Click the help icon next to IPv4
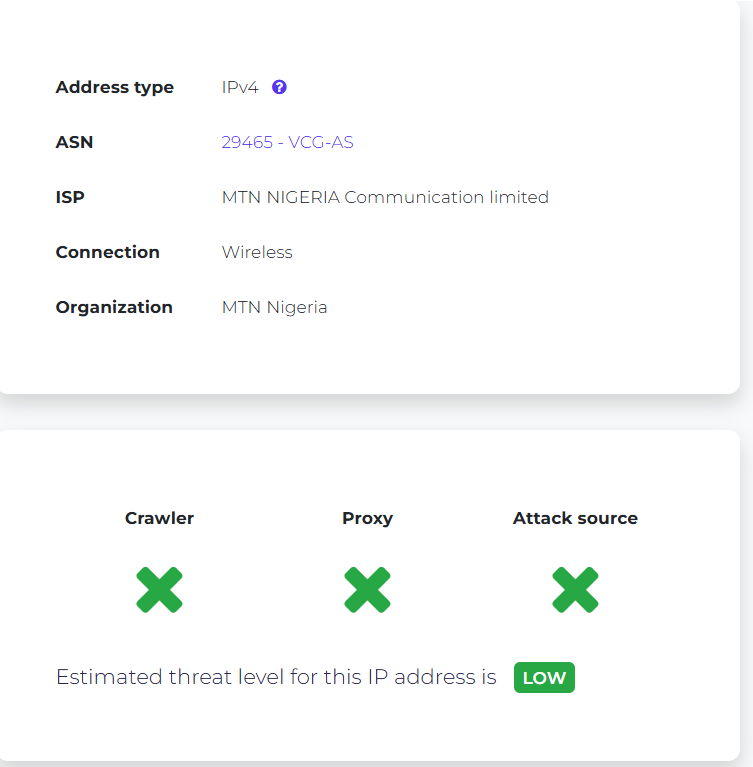This screenshot has height=767, width=753. click(x=279, y=87)
